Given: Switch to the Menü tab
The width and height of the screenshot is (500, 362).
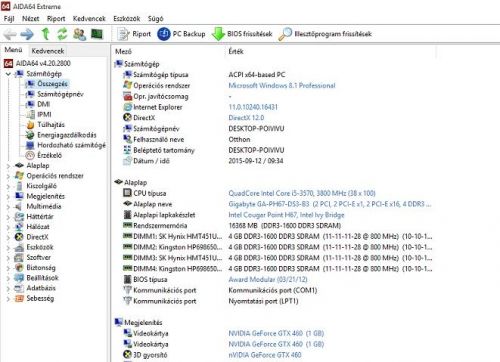Looking at the screenshot, I should [13, 50].
